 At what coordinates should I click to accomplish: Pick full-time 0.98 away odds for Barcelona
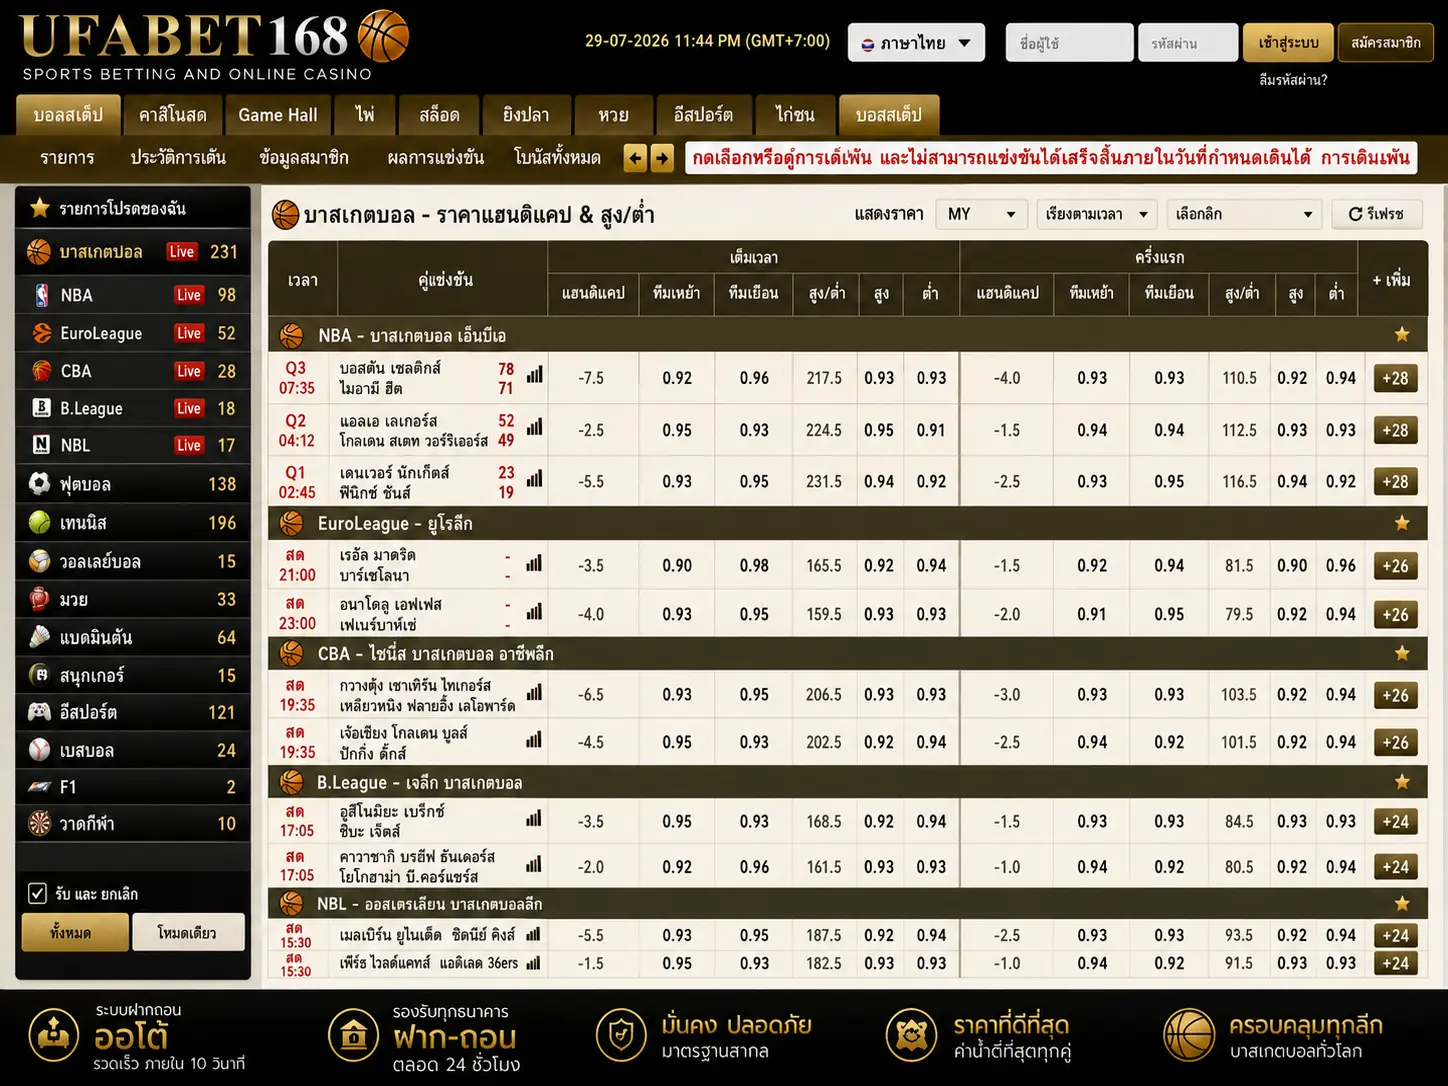tap(754, 566)
